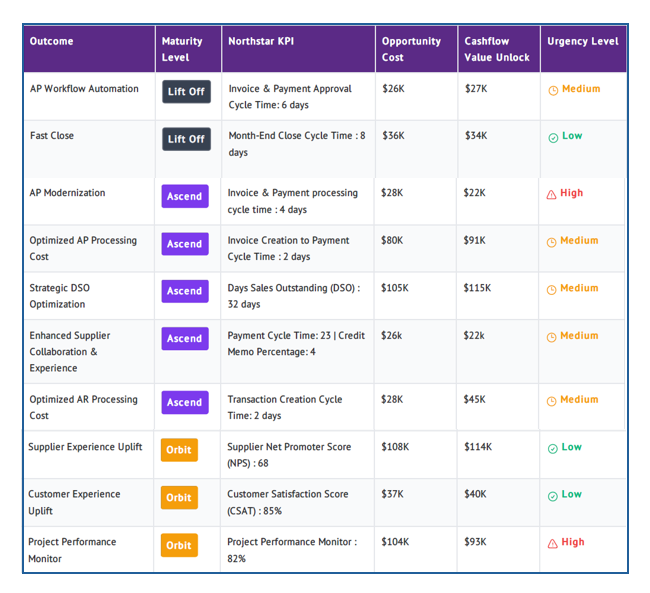Click the Northstar KPI column header

point(298,49)
